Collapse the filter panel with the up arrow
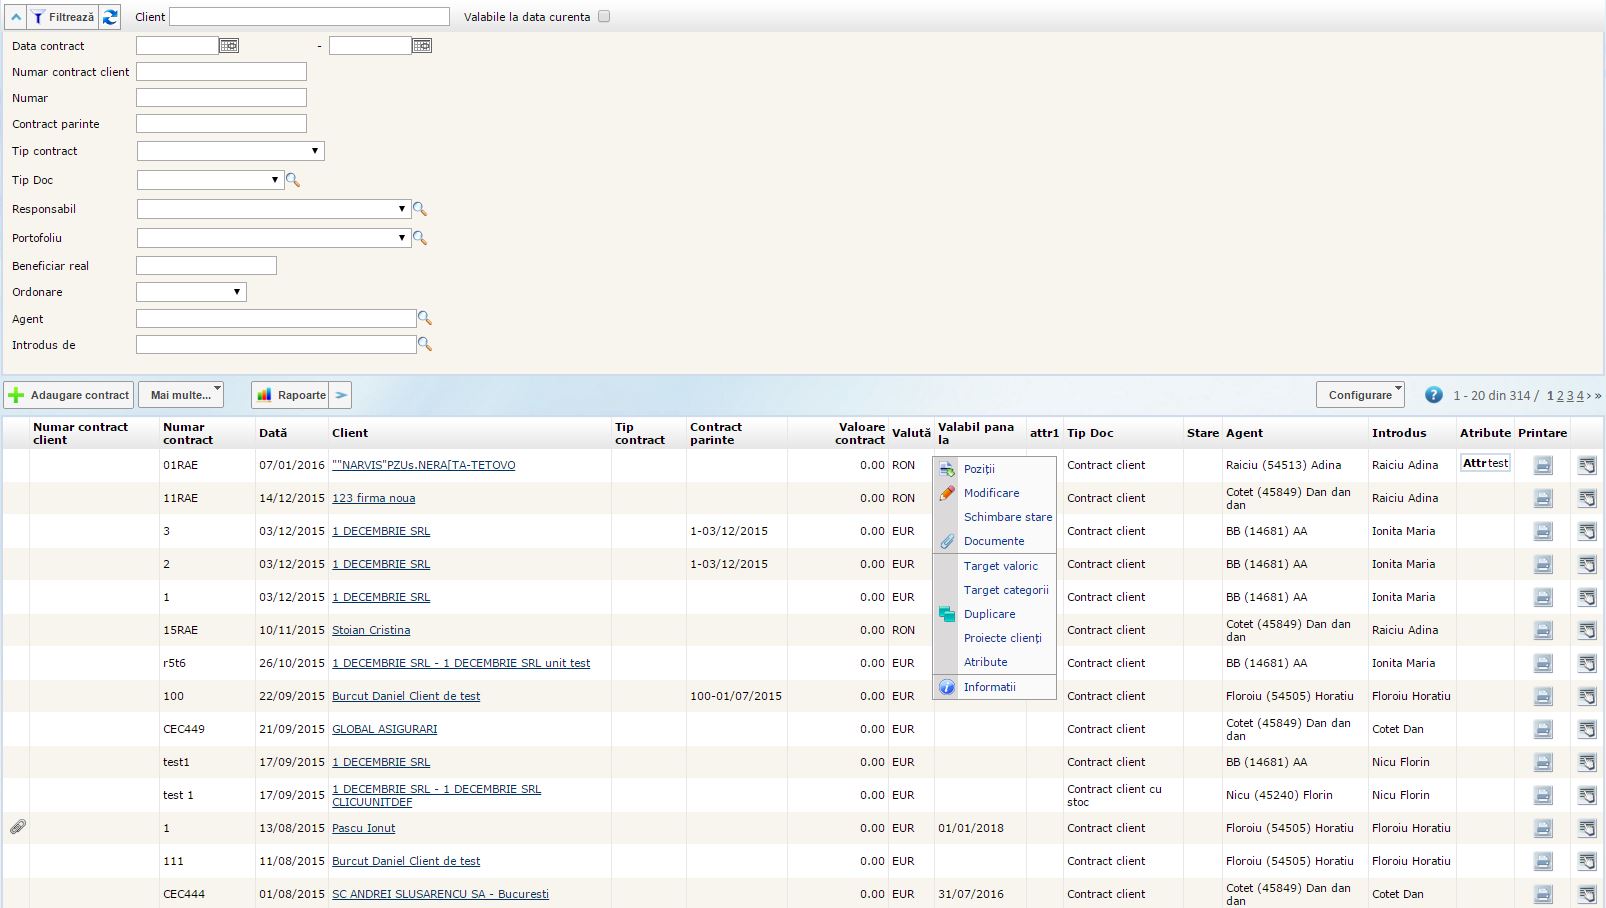Image resolution: width=1606 pixels, height=908 pixels. 16,17
